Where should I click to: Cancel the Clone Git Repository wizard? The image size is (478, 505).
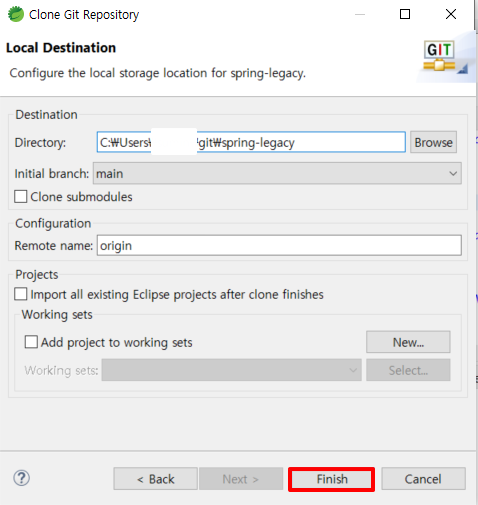423,479
